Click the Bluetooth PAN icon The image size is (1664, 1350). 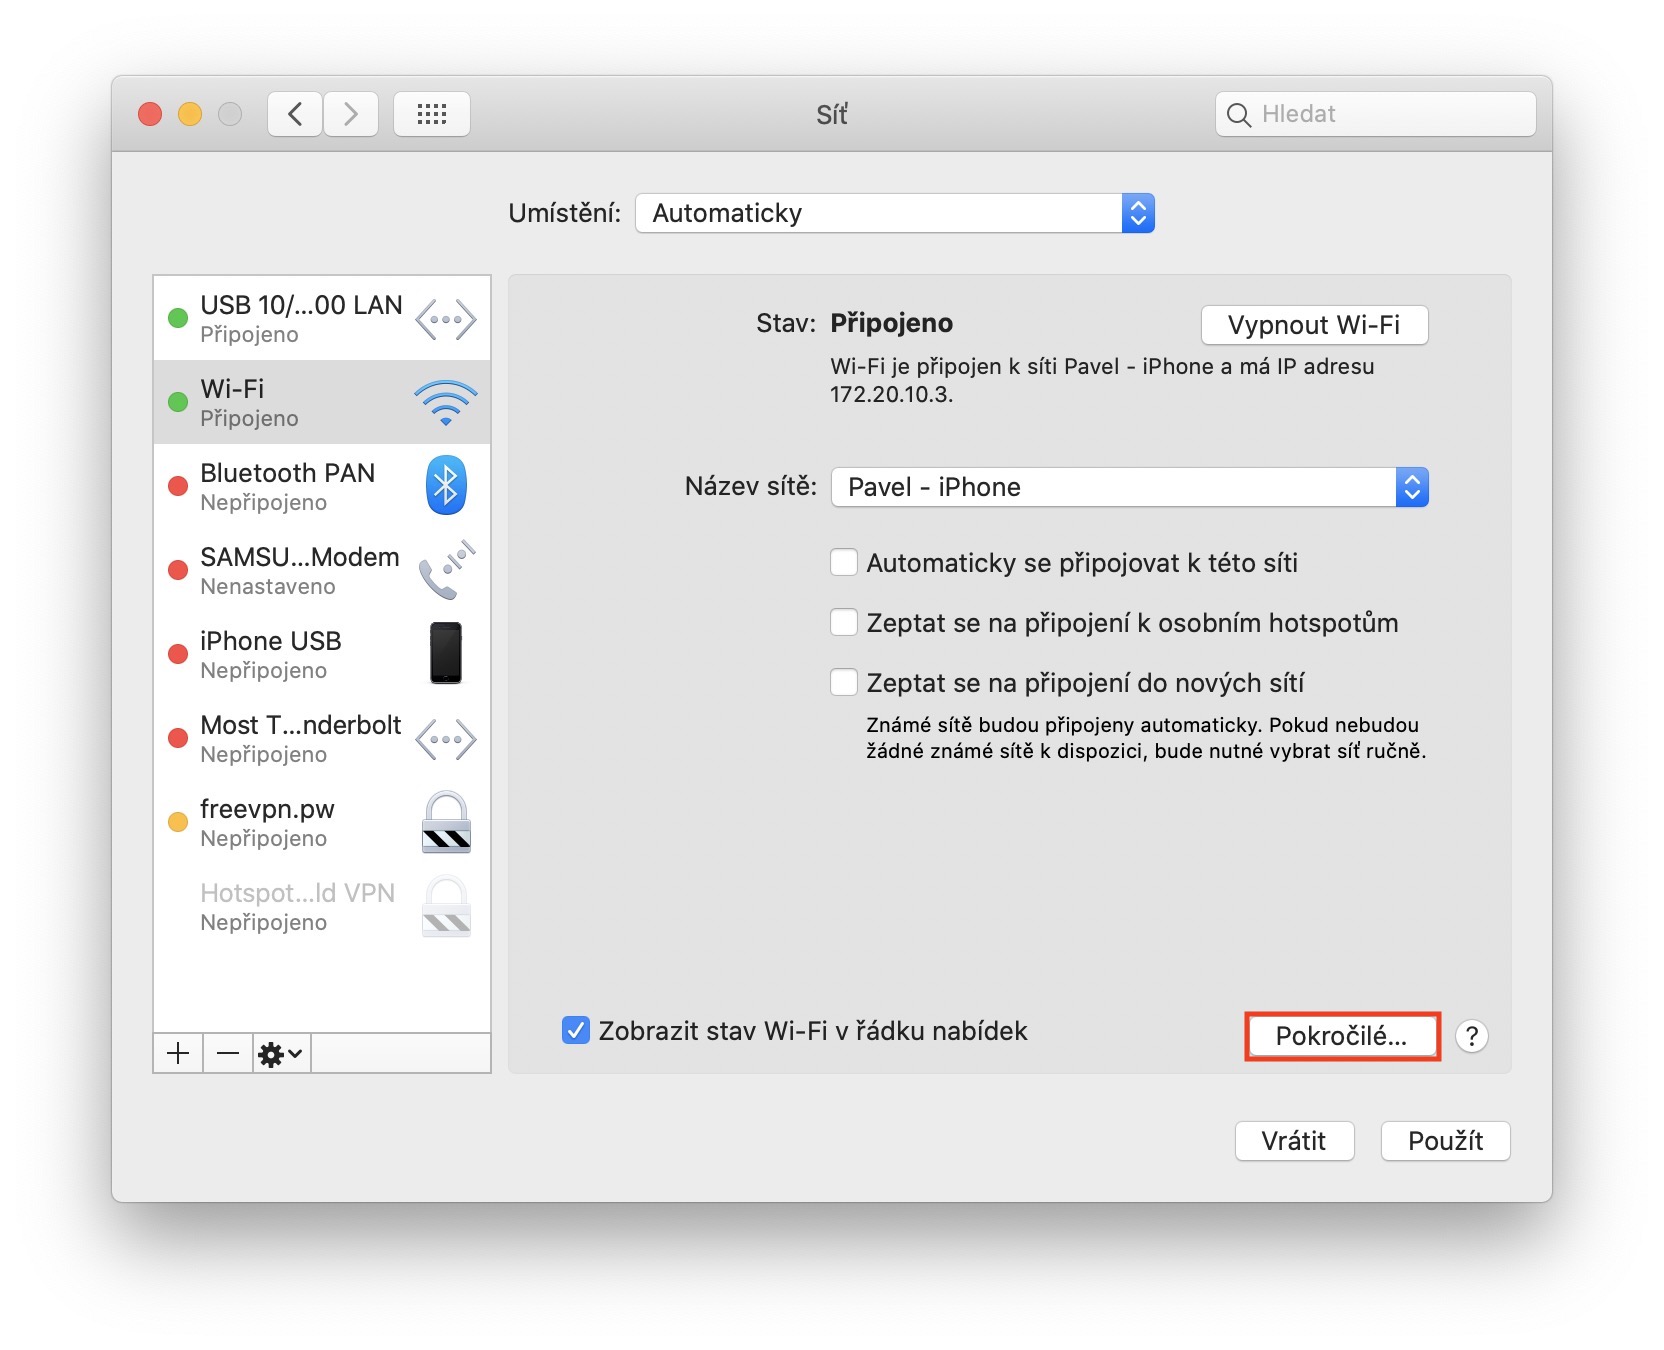(446, 485)
